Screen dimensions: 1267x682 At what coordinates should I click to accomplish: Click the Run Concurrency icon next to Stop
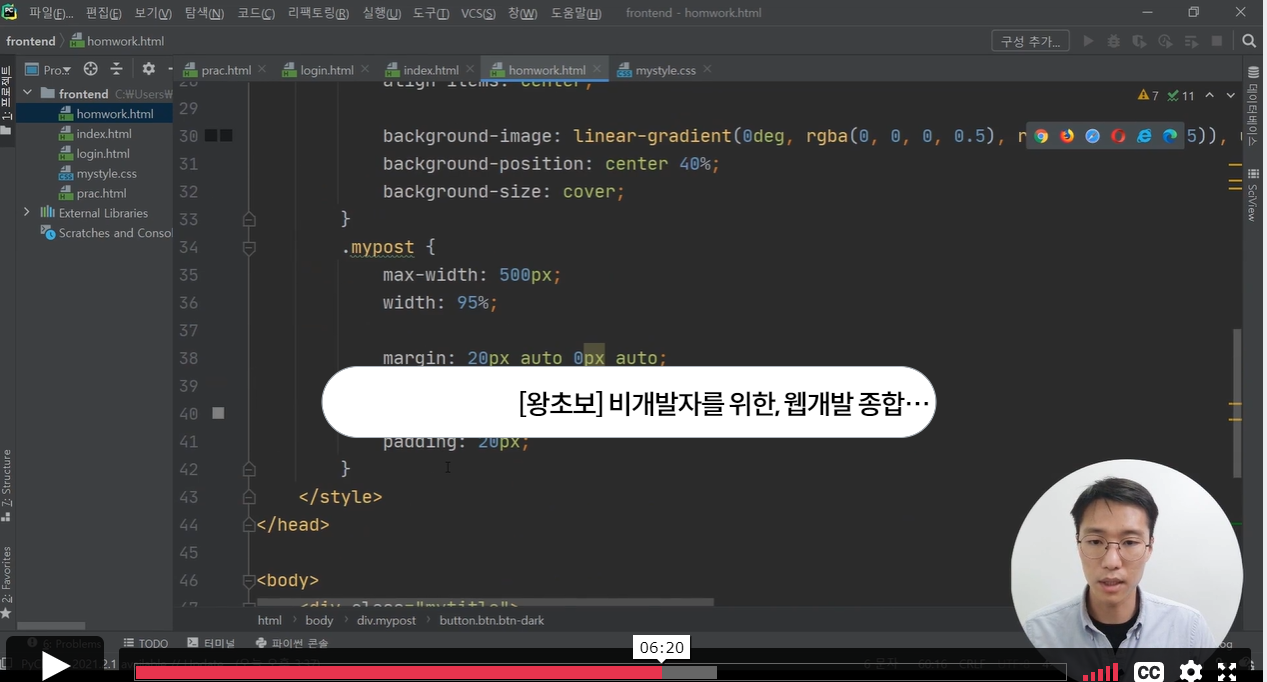(x=1191, y=41)
